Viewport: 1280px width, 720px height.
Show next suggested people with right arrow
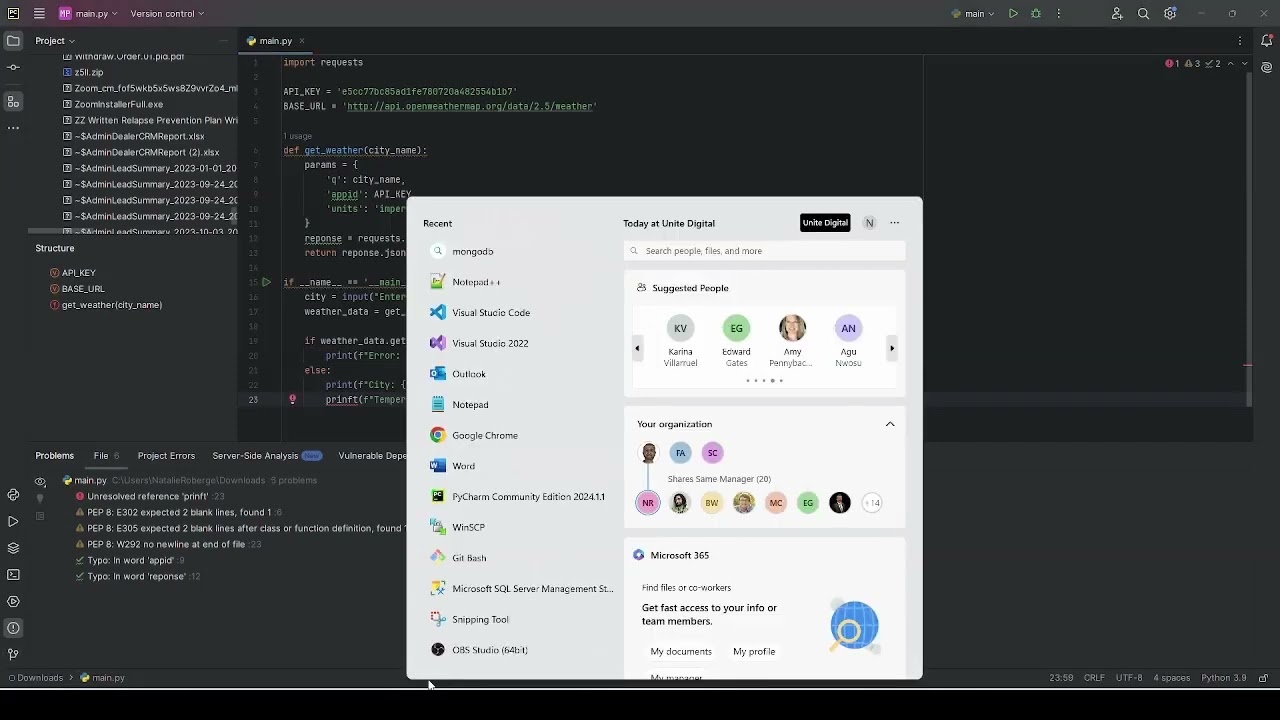(892, 348)
